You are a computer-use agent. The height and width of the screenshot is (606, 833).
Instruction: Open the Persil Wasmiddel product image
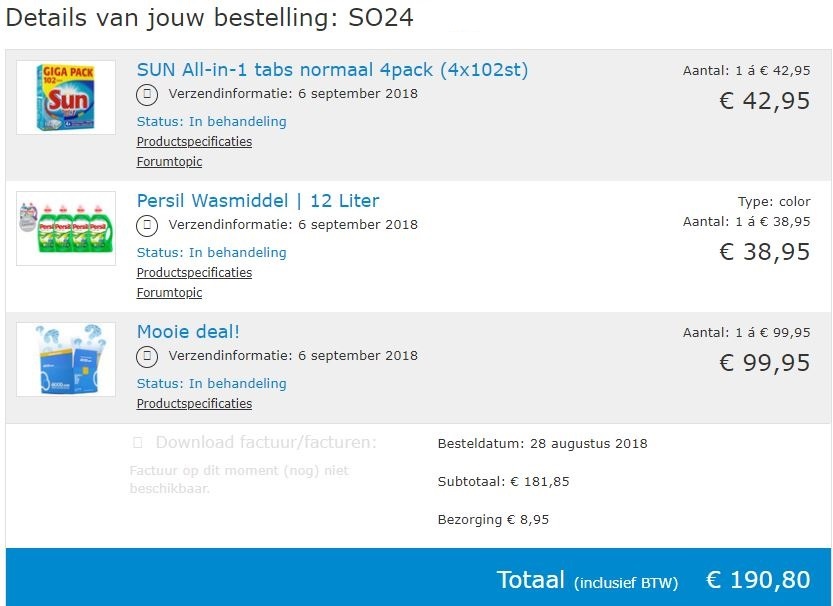(x=66, y=228)
